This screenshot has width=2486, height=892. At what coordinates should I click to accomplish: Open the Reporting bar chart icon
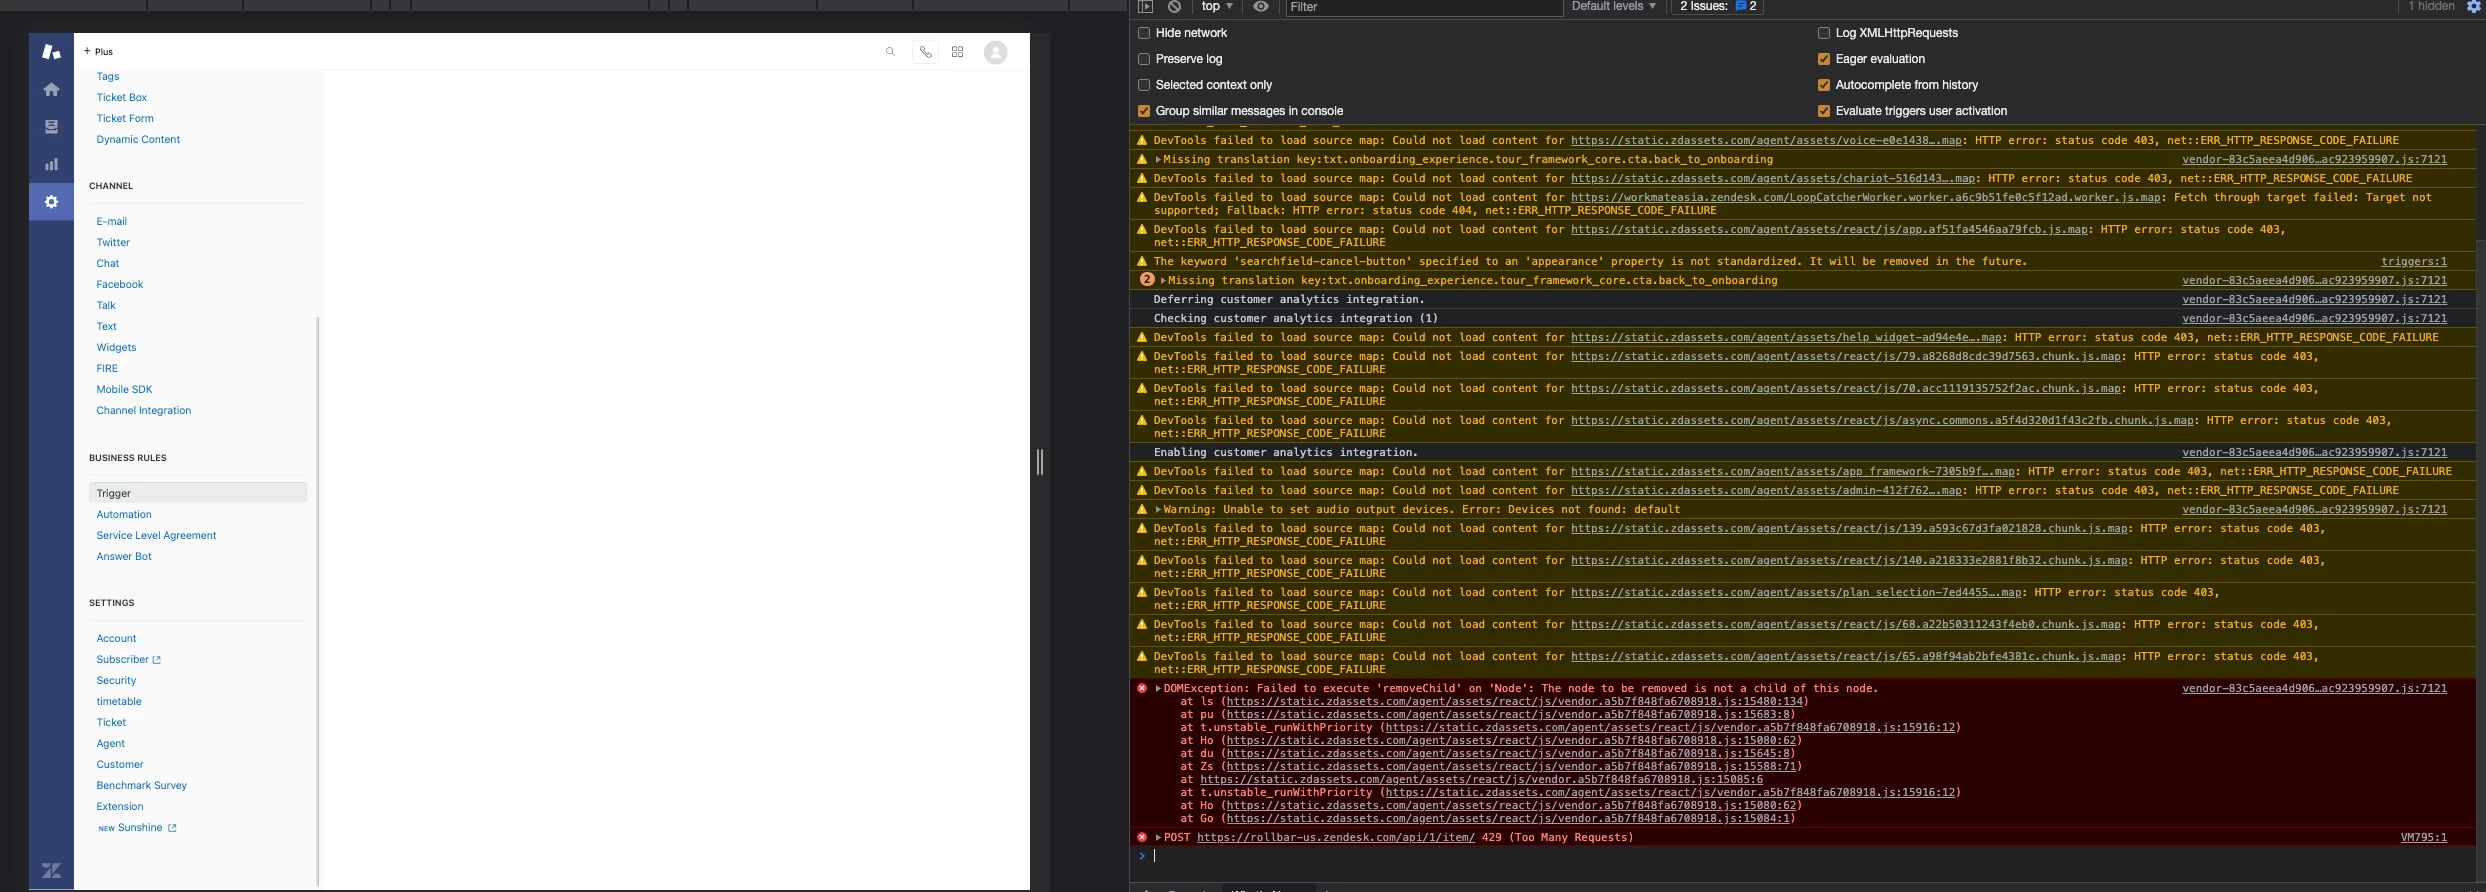(x=51, y=164)
